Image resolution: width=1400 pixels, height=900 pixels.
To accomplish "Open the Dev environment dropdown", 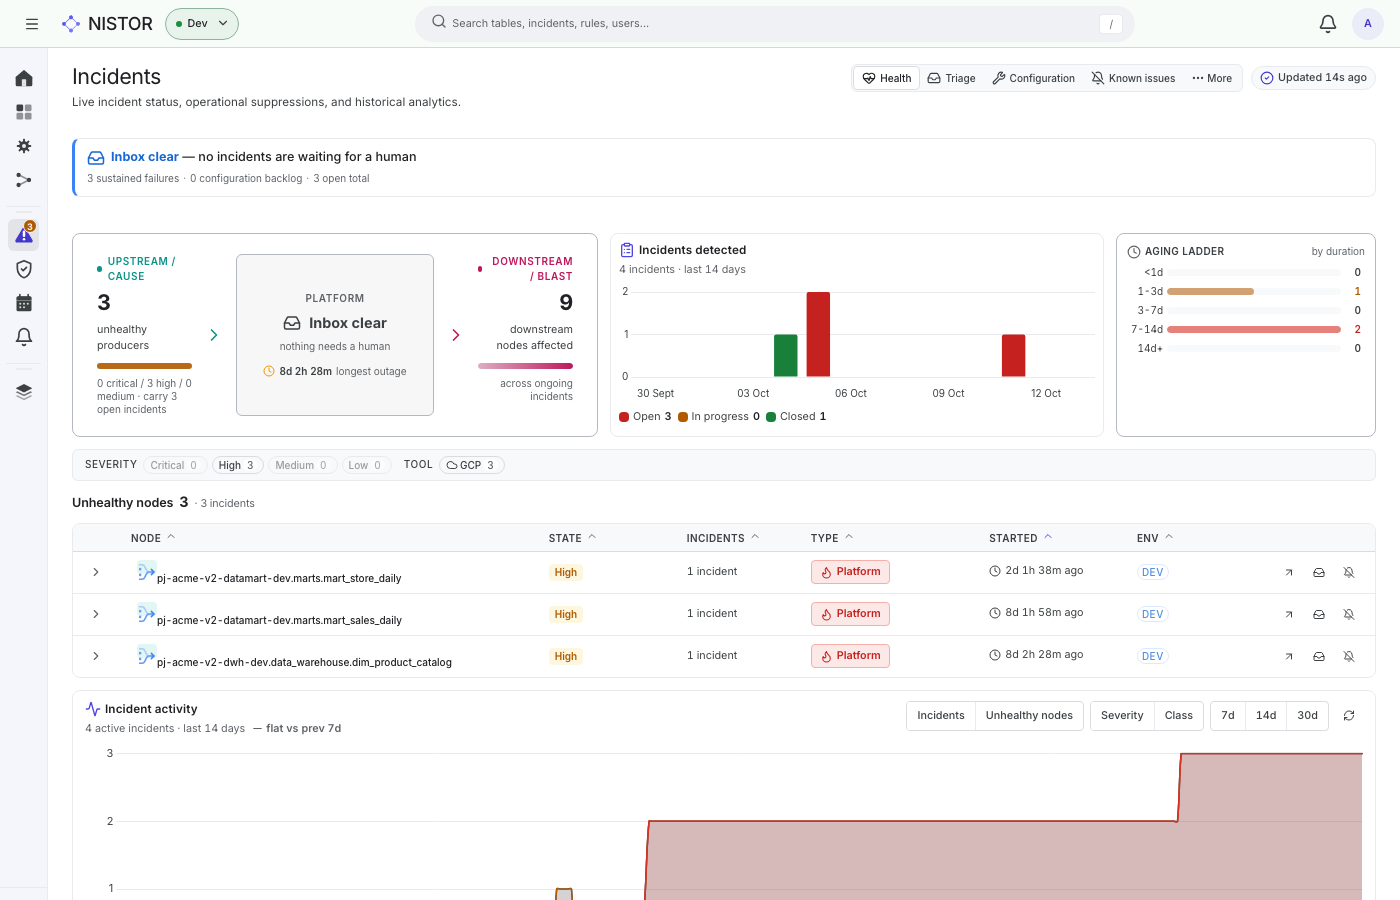I will [x=202, y=24].
